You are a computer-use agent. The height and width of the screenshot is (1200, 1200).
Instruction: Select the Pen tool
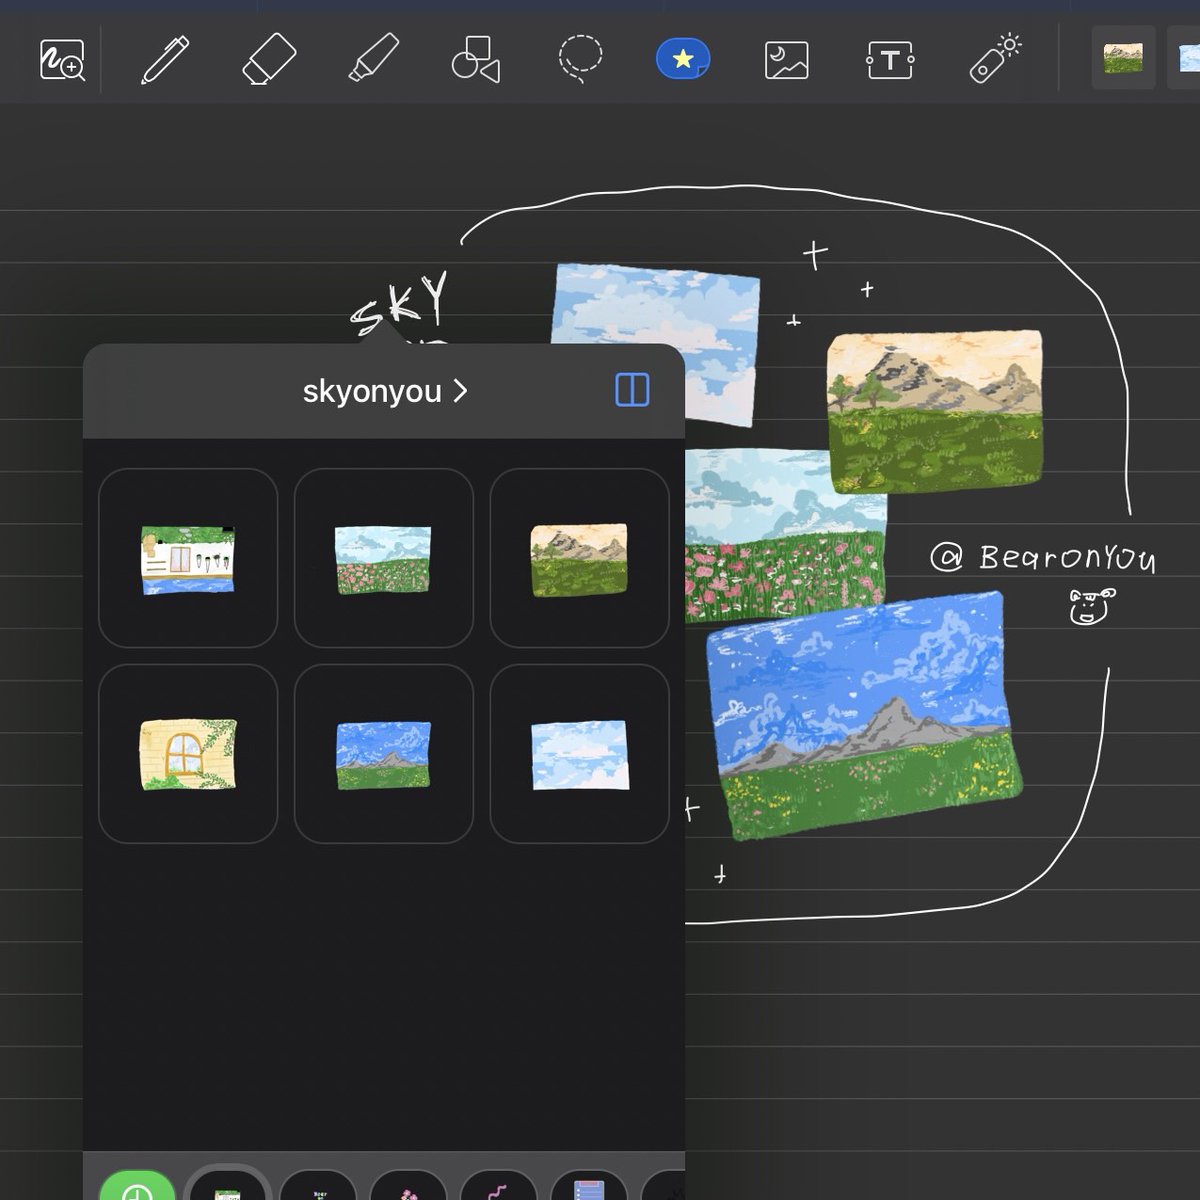point(165,59)
